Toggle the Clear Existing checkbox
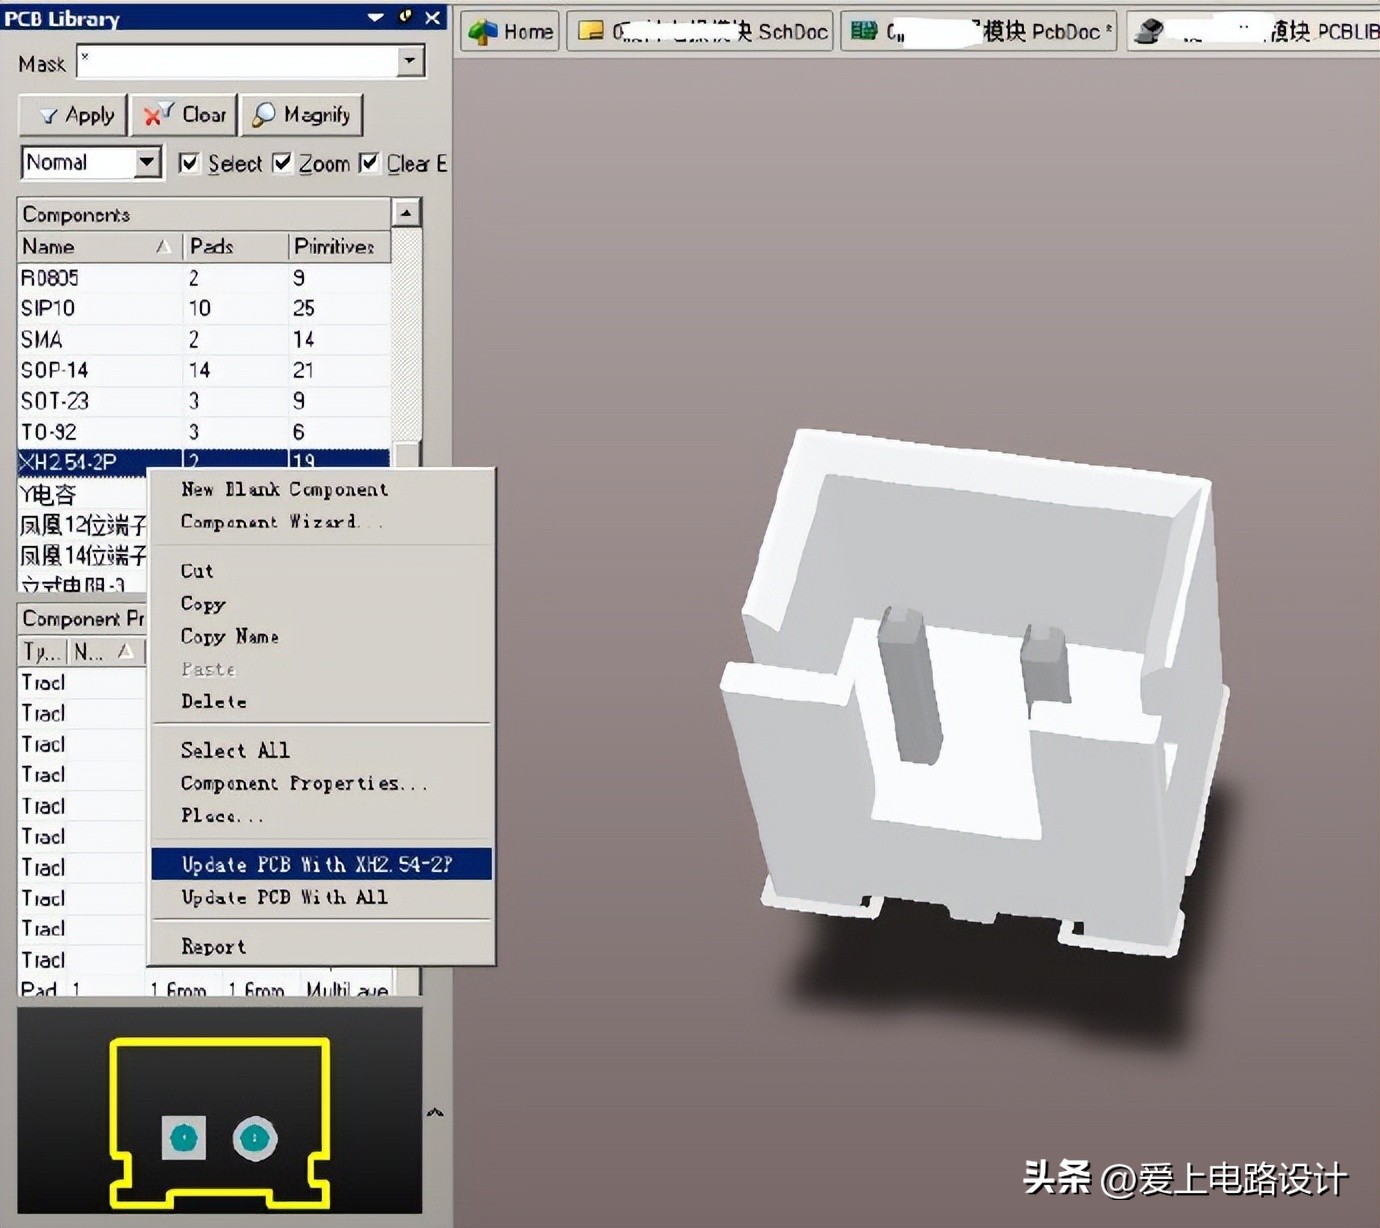Screen dimensions: 1380x1228 tap(369, 162)
